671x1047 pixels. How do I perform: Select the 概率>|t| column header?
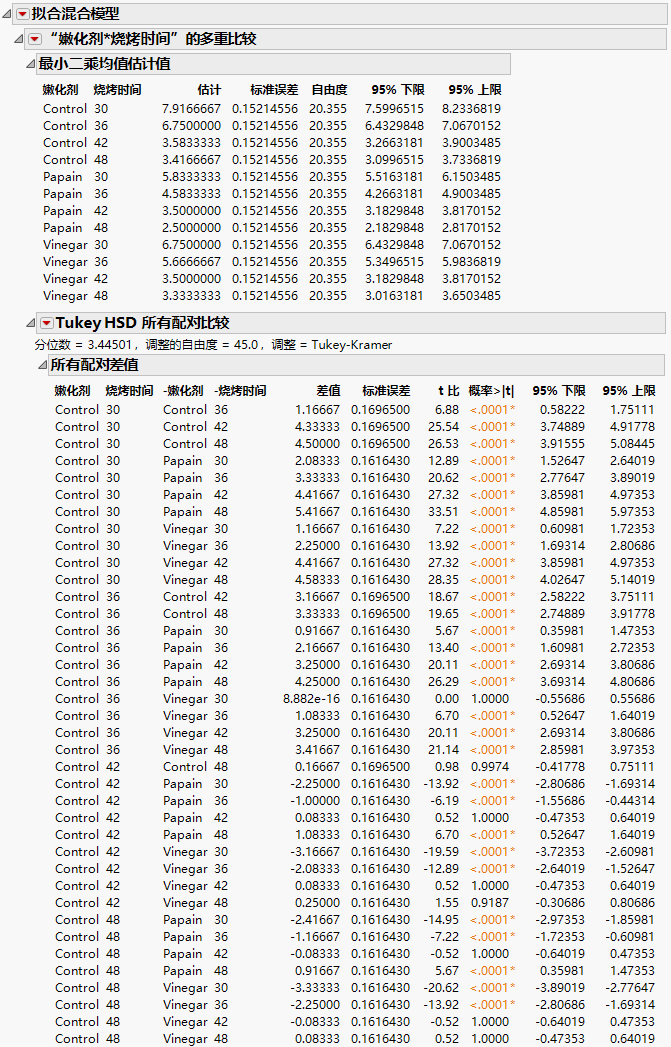(x=491, y=391)
